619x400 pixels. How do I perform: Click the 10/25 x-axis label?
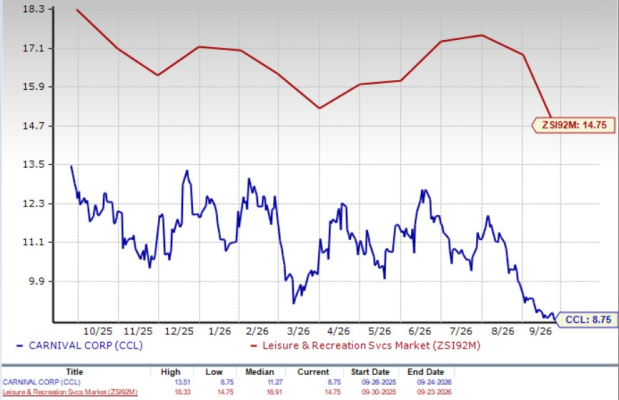98,331
